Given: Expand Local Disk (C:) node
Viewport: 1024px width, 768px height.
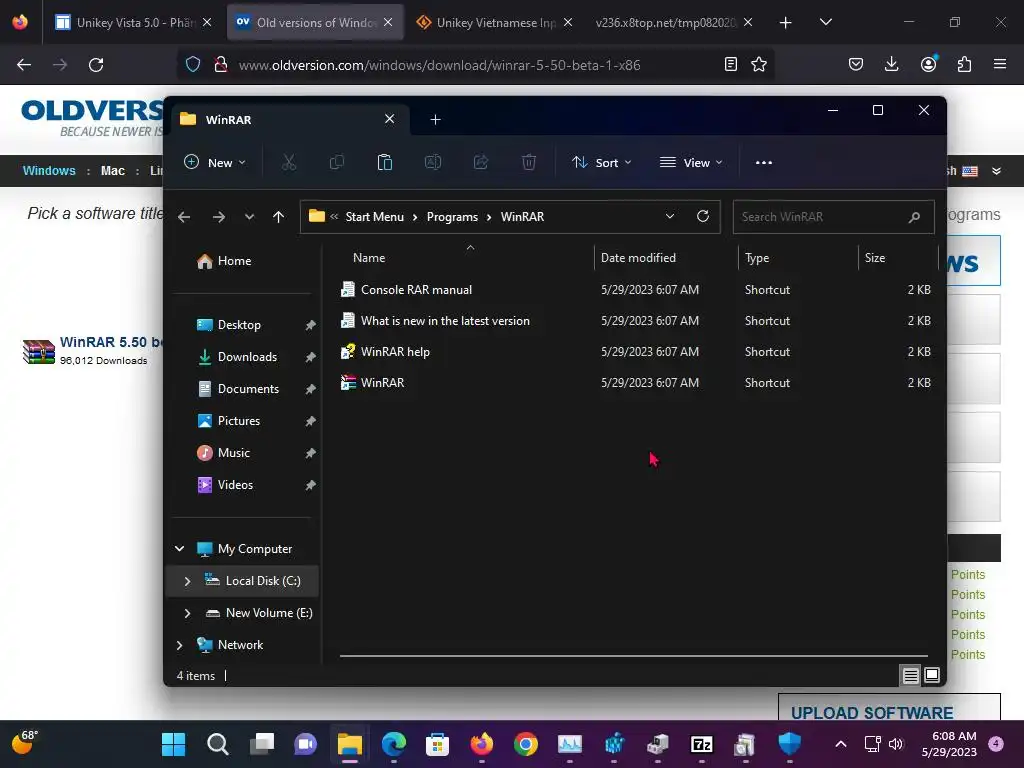Looking at the screenshot, I should point(187,581).
